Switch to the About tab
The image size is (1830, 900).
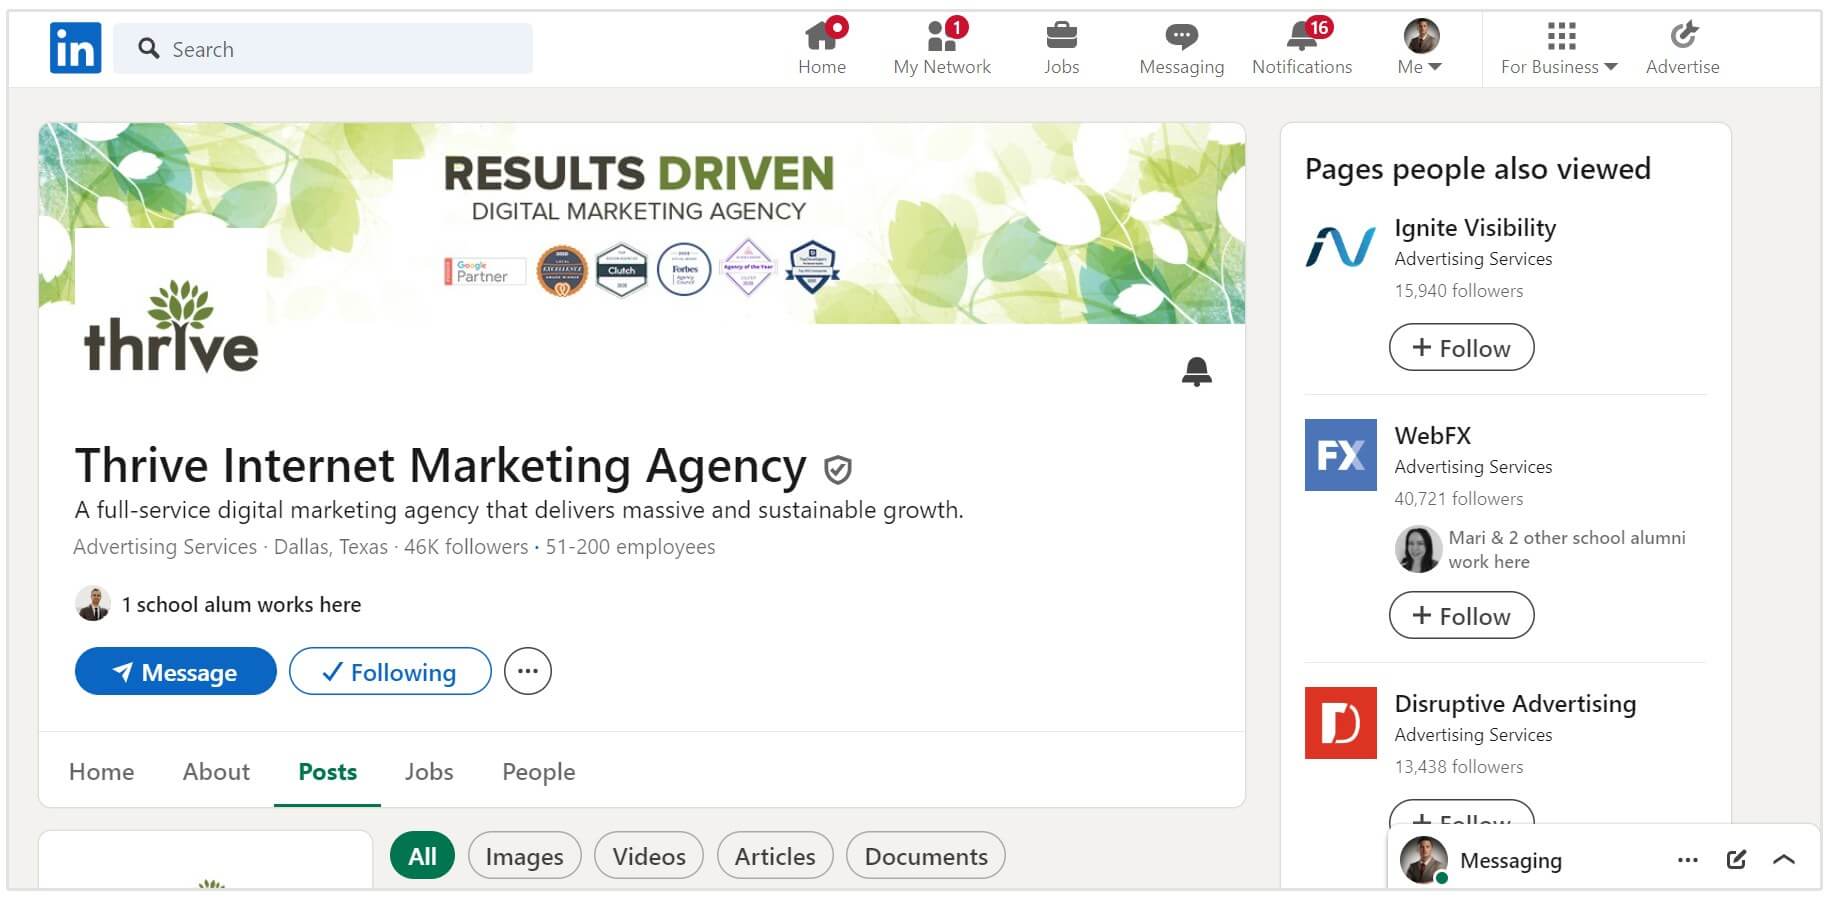coord(216,771)
